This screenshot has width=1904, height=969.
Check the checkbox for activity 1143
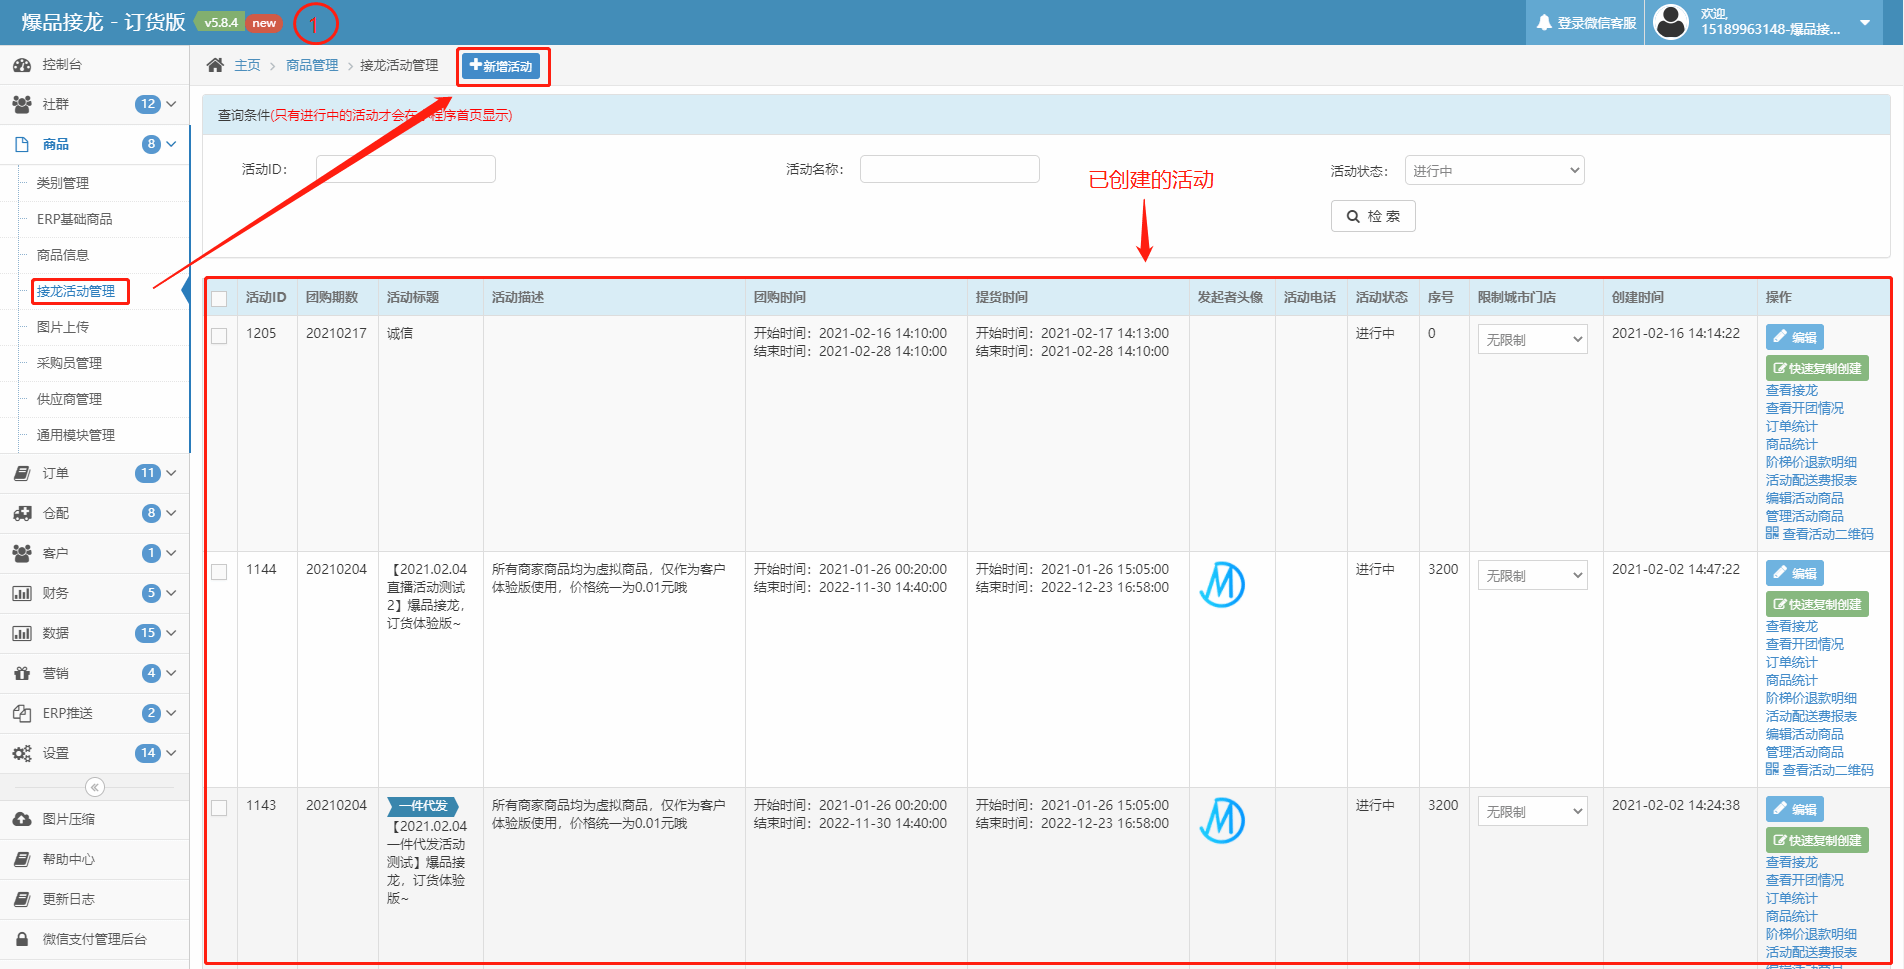pyautogui.click(x=219, y=808)
